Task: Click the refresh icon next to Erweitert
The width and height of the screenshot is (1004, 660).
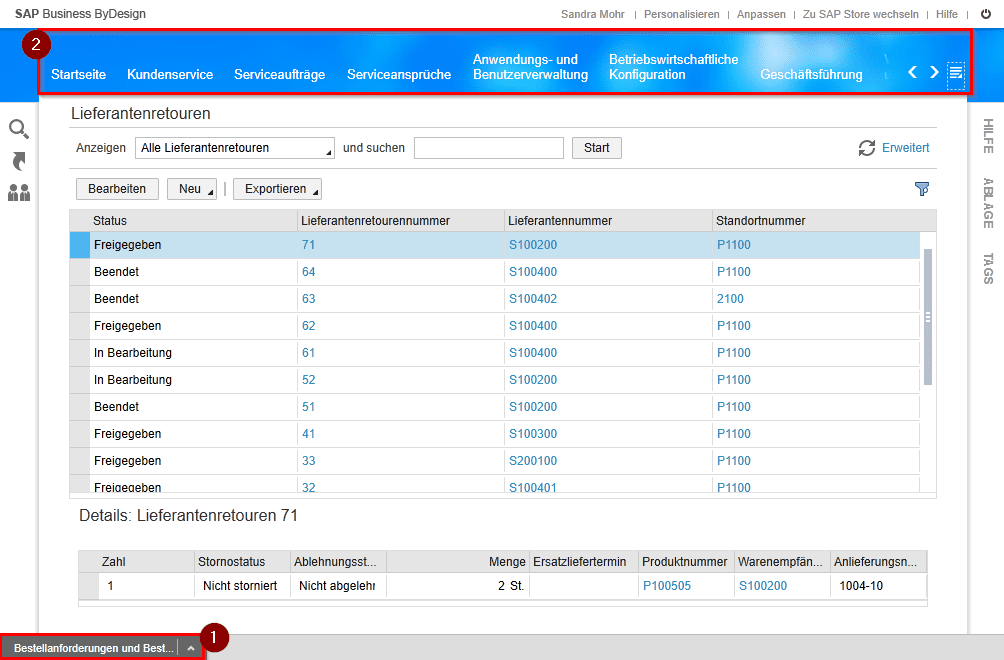Action: pos(866,148)
